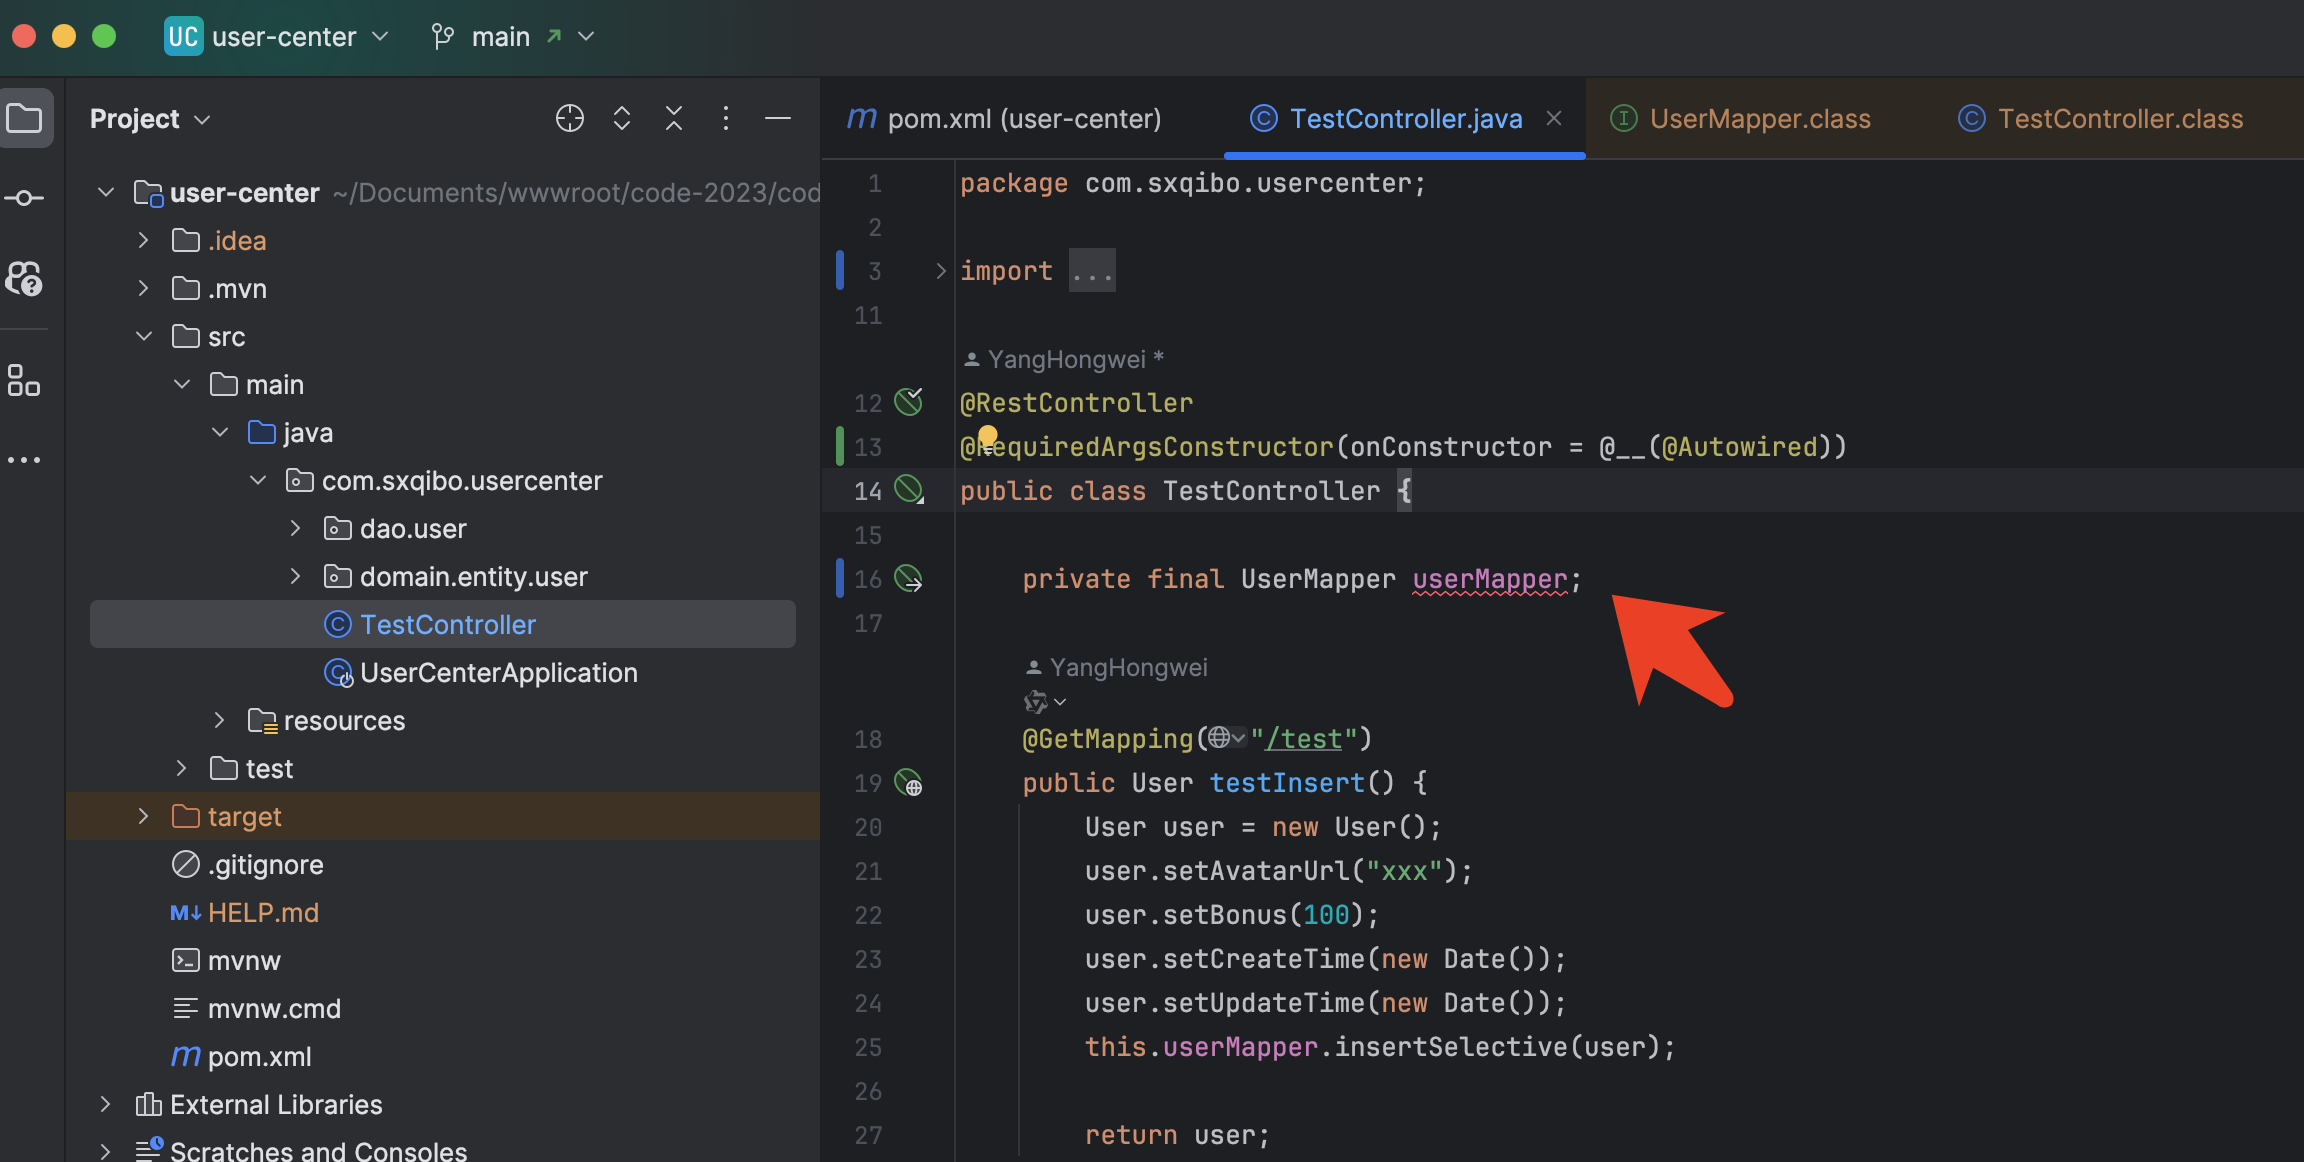Expand Scratches and Consoles node
Viewport: 2304px width, 1162px height.
pyautogui.click(x=106, y=1151)
